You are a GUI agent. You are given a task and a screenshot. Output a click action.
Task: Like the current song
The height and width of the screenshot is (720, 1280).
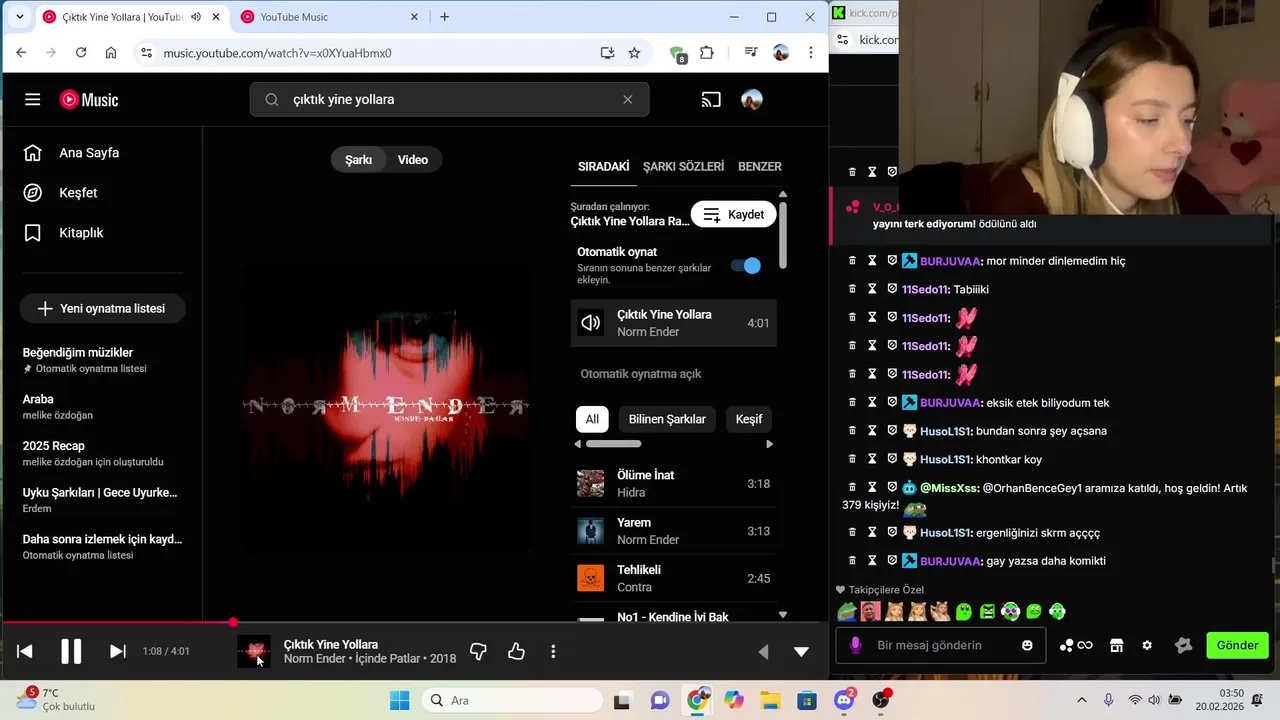516,651
